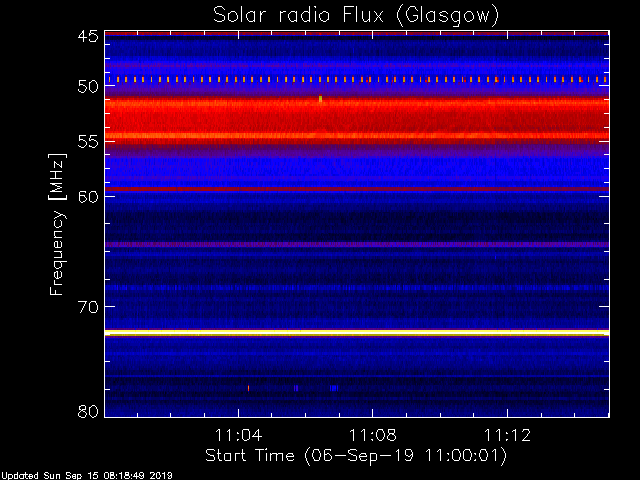The height and width of the screenshot is (480, 640).
Task: Click the 11:12 time tick label
Action: pos(507,435)
